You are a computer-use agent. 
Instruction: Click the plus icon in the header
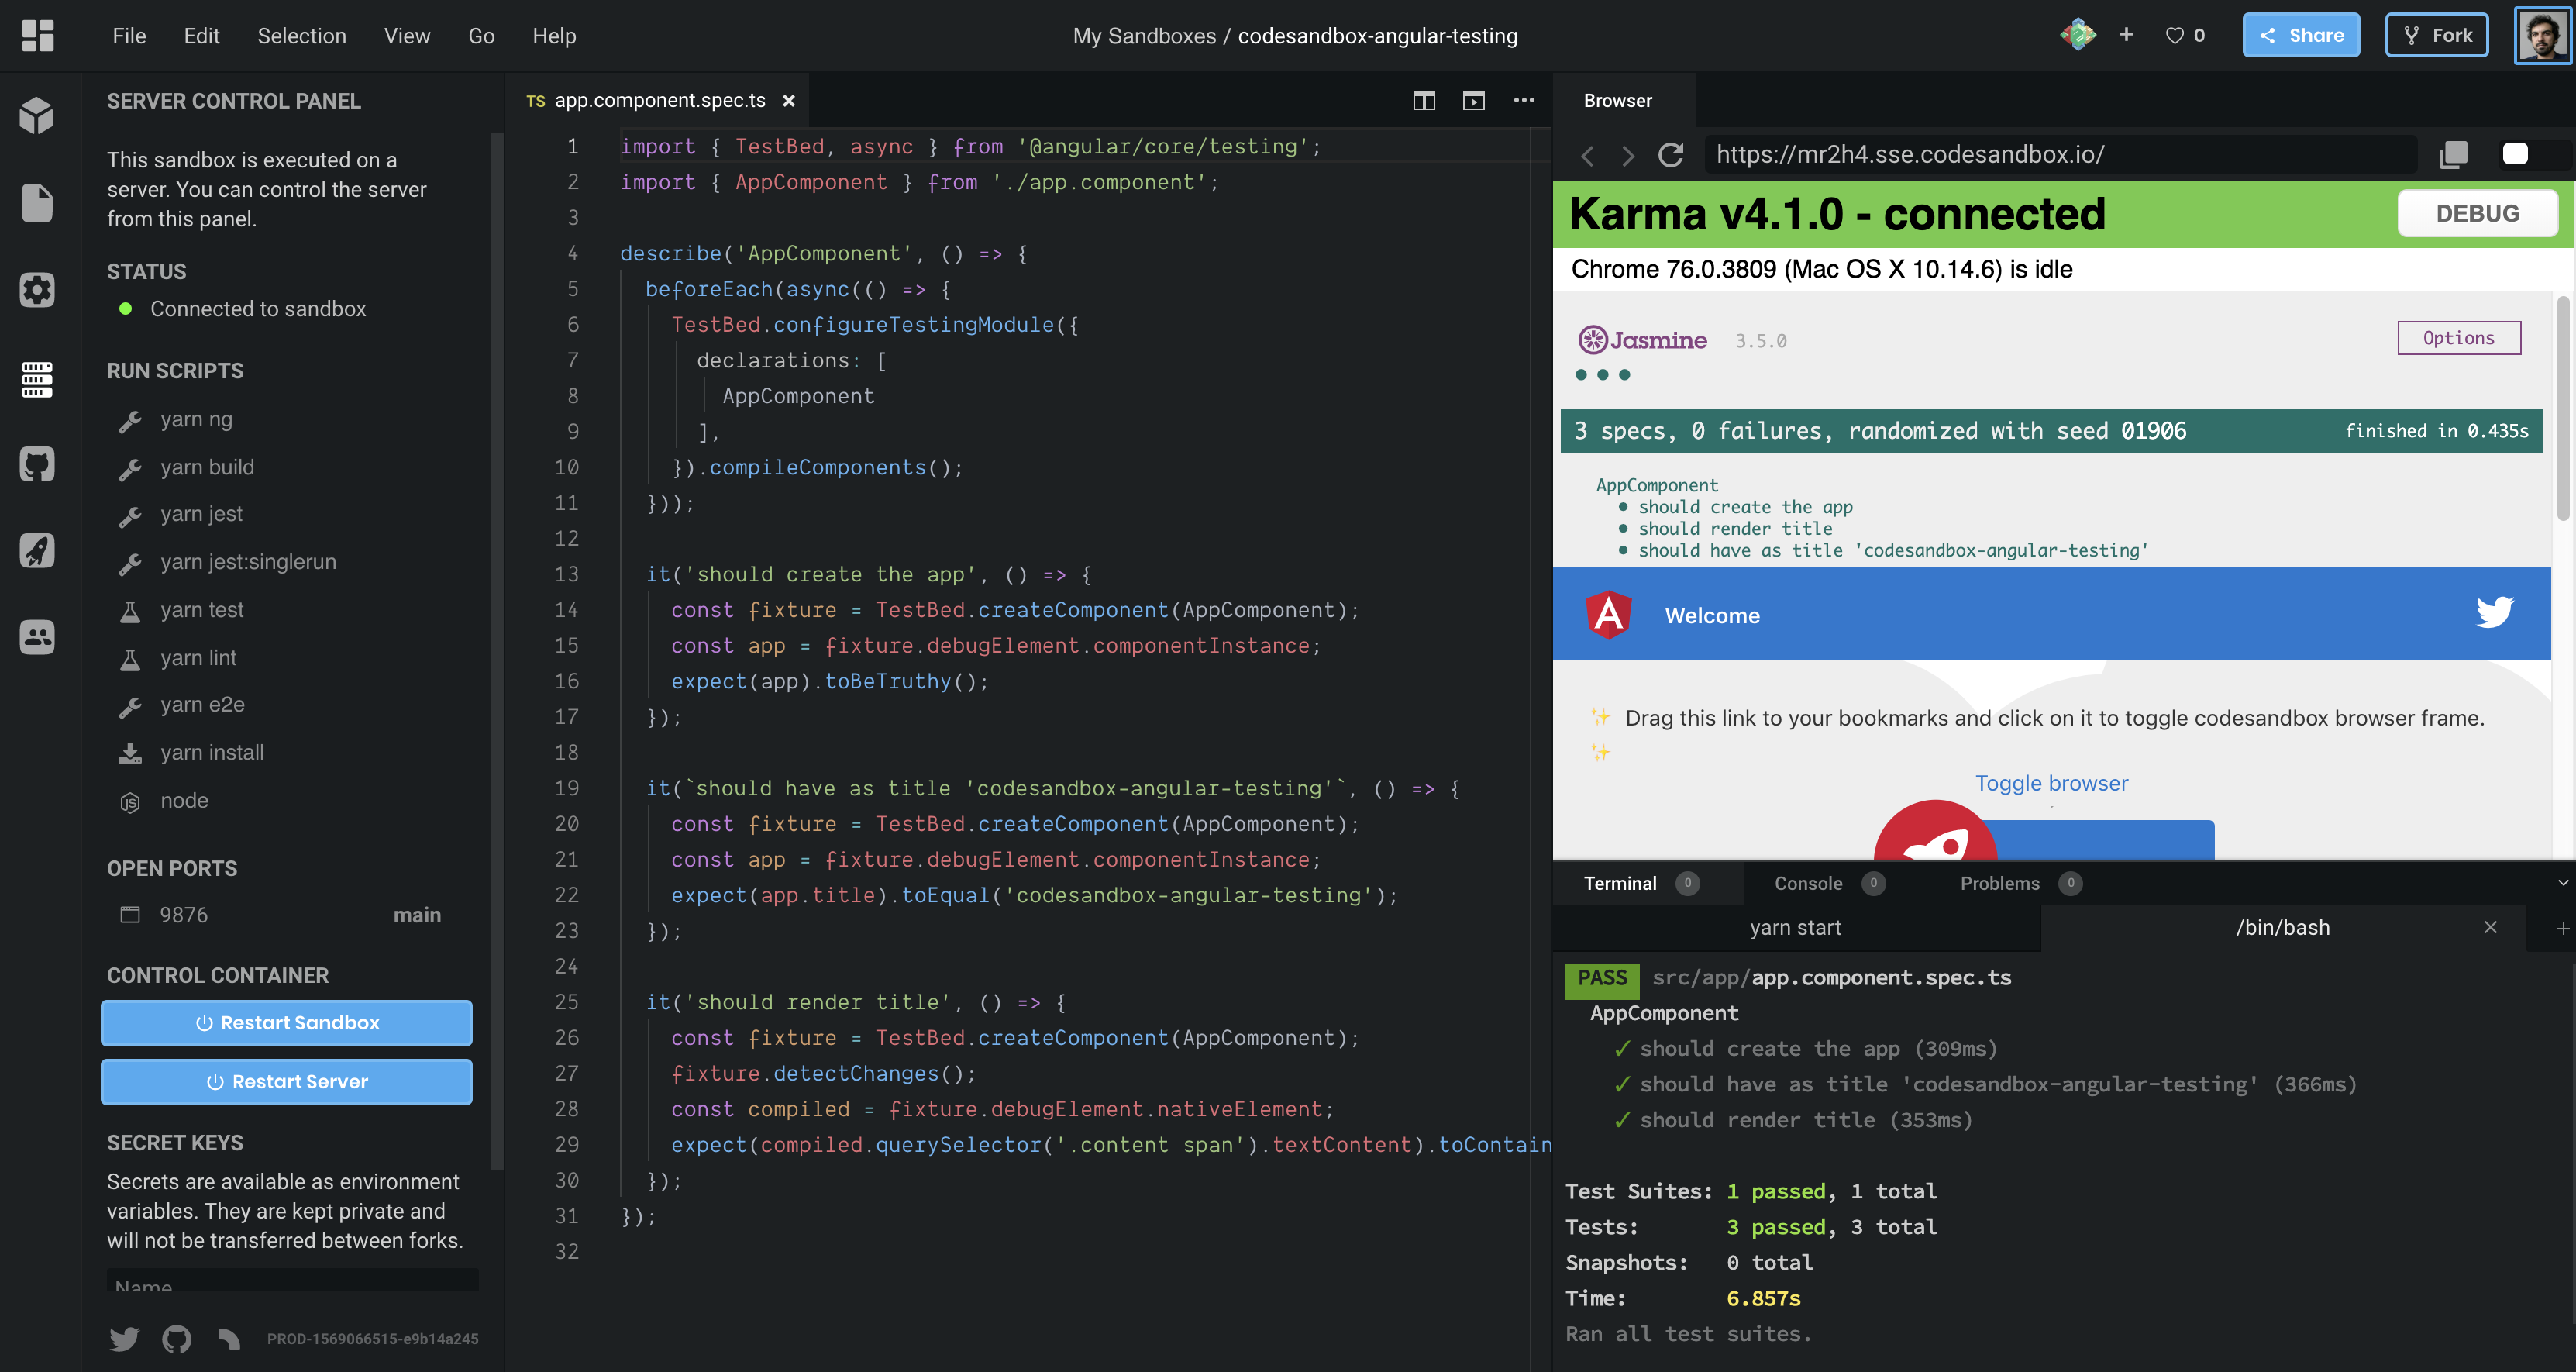point(2126,35)
